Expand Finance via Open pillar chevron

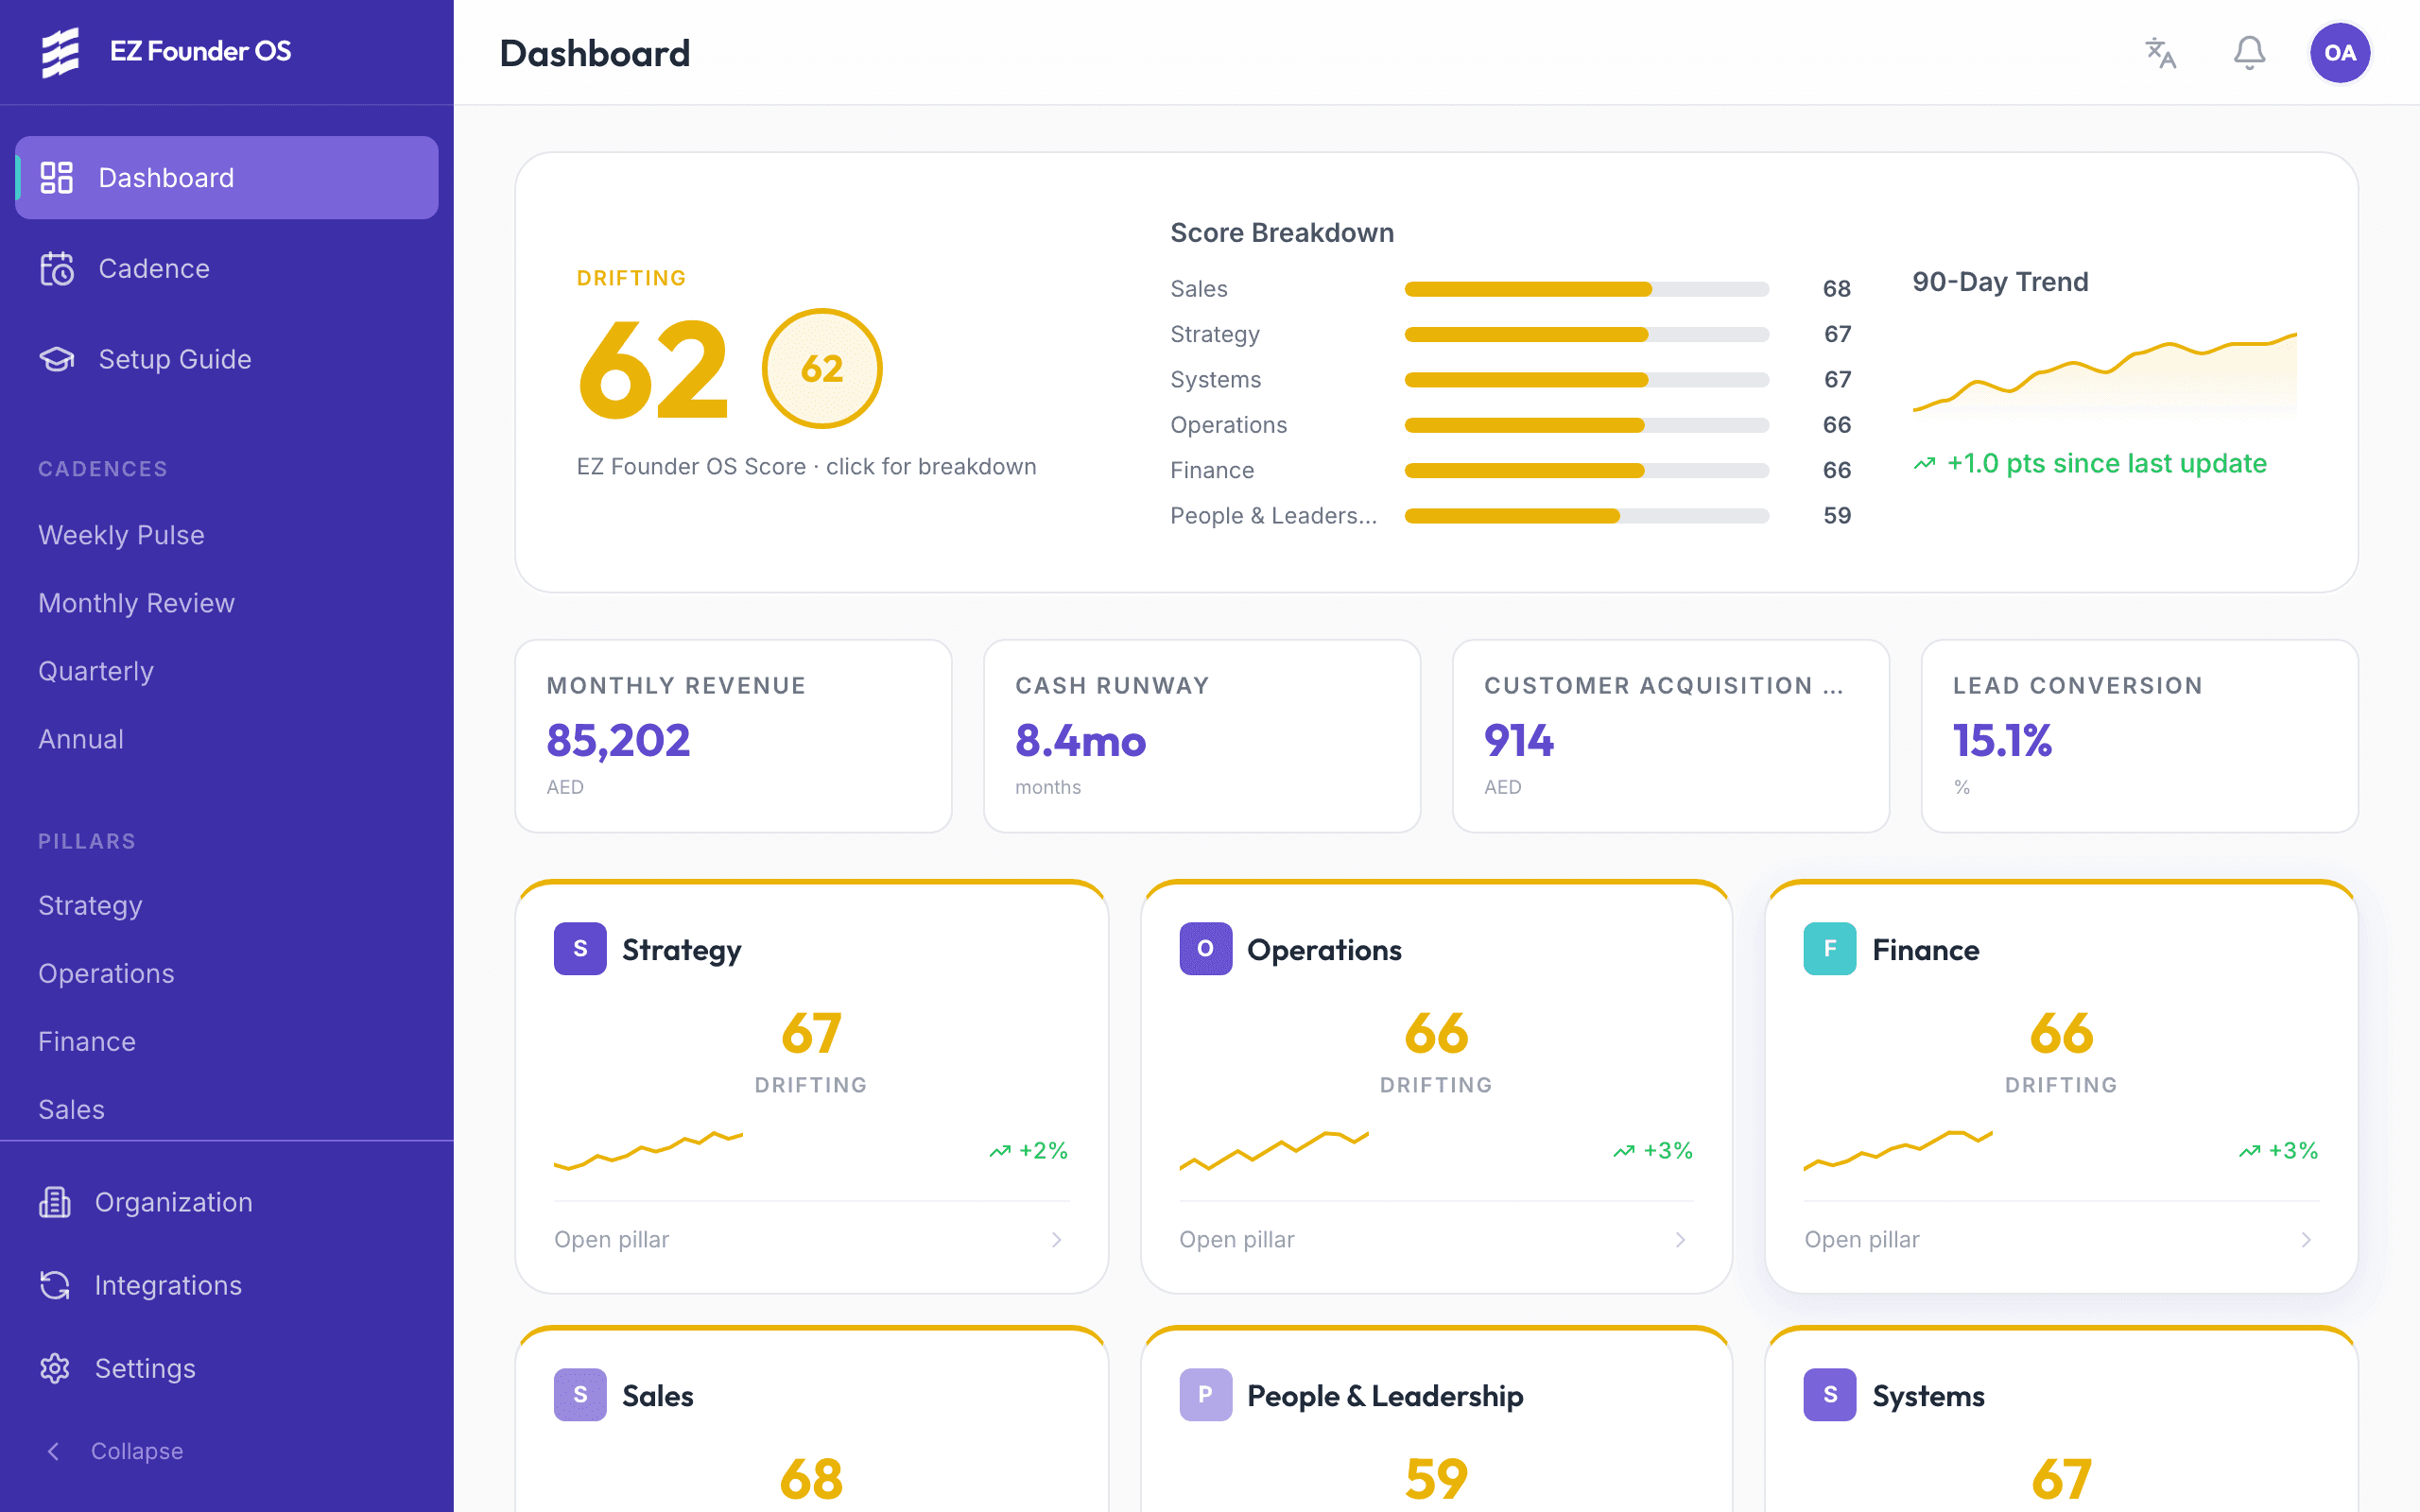click(x=2306, y=1240)
